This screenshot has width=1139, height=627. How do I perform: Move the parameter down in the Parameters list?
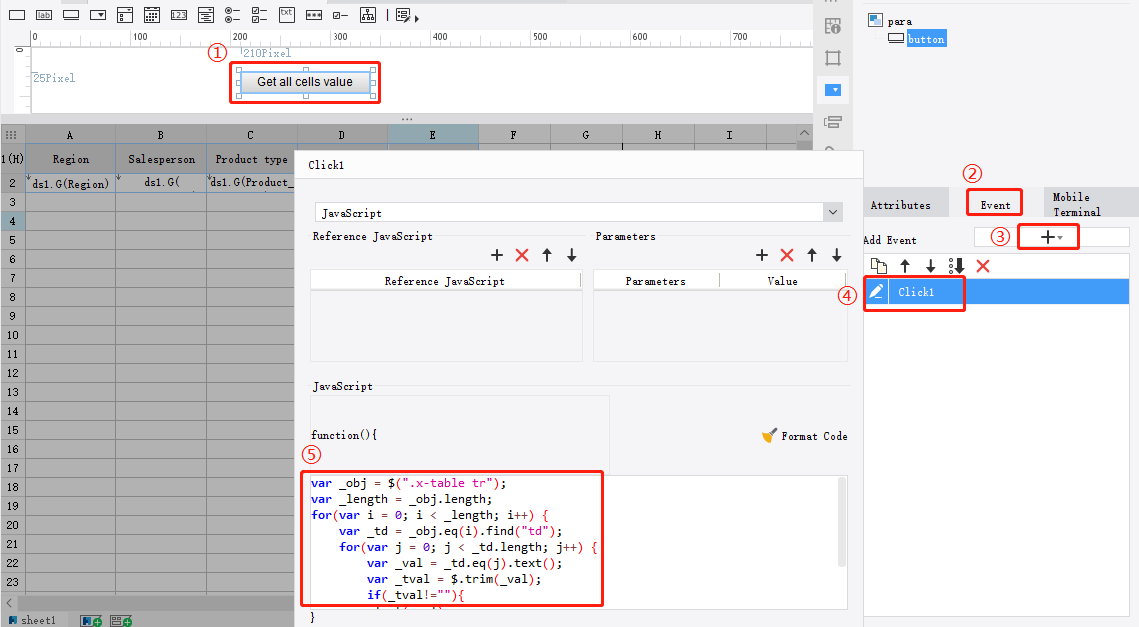(837, 255)
